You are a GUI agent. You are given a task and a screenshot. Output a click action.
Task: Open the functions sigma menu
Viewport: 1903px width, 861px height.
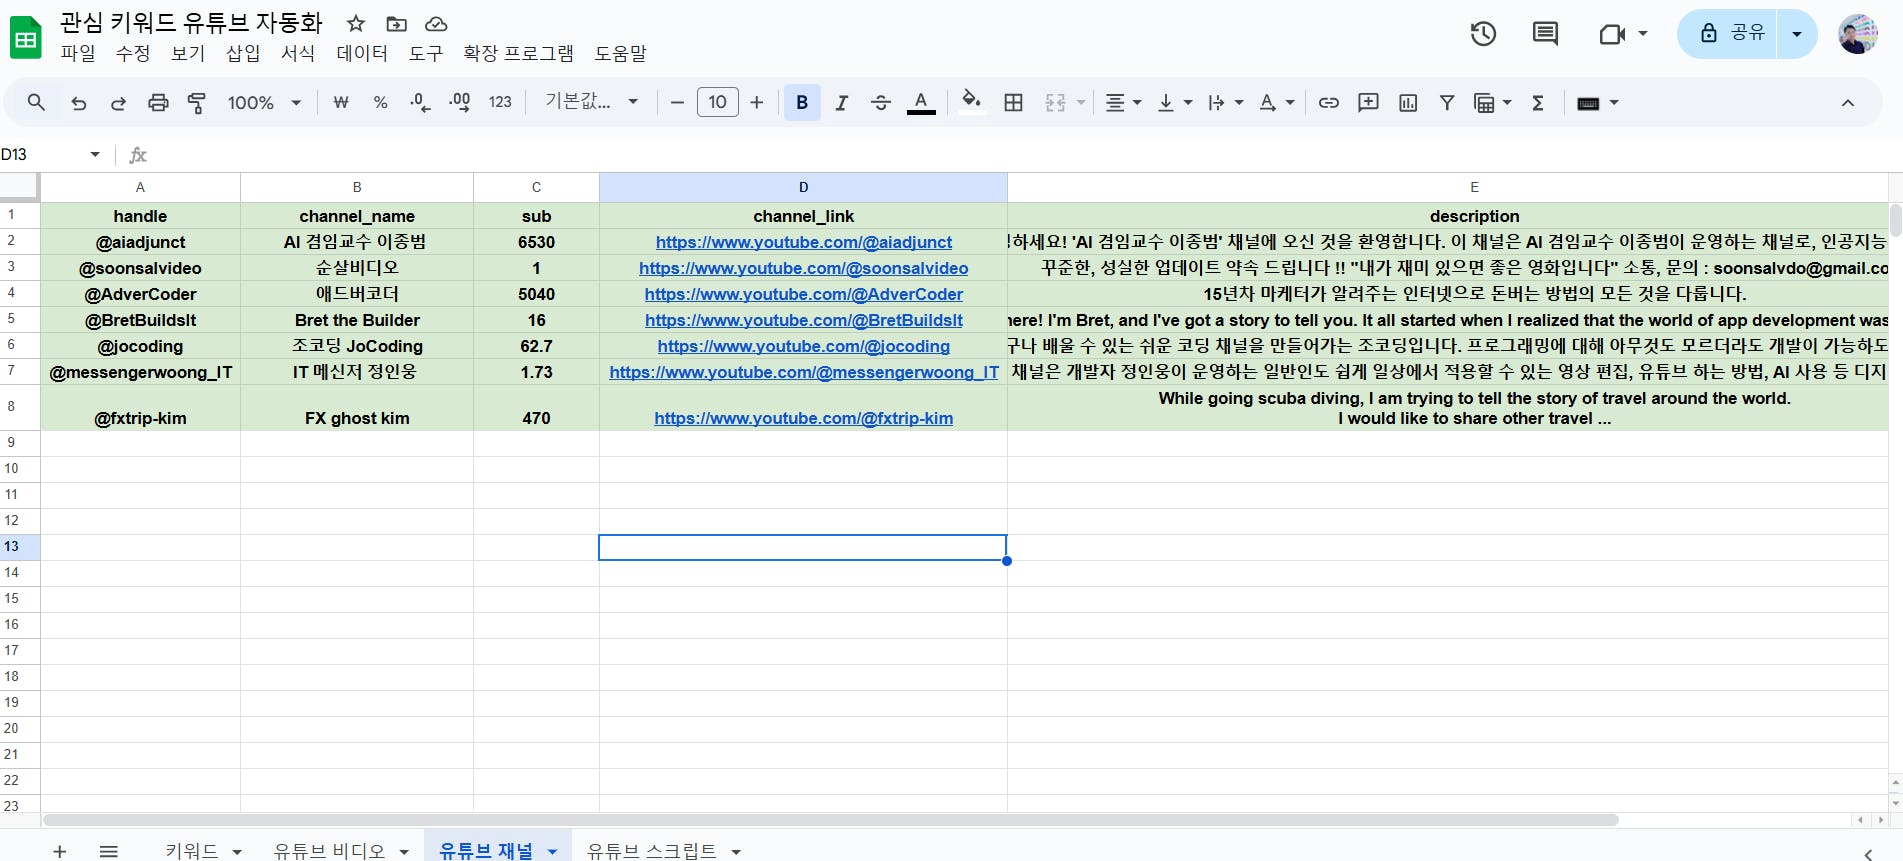pos(1538,102)
